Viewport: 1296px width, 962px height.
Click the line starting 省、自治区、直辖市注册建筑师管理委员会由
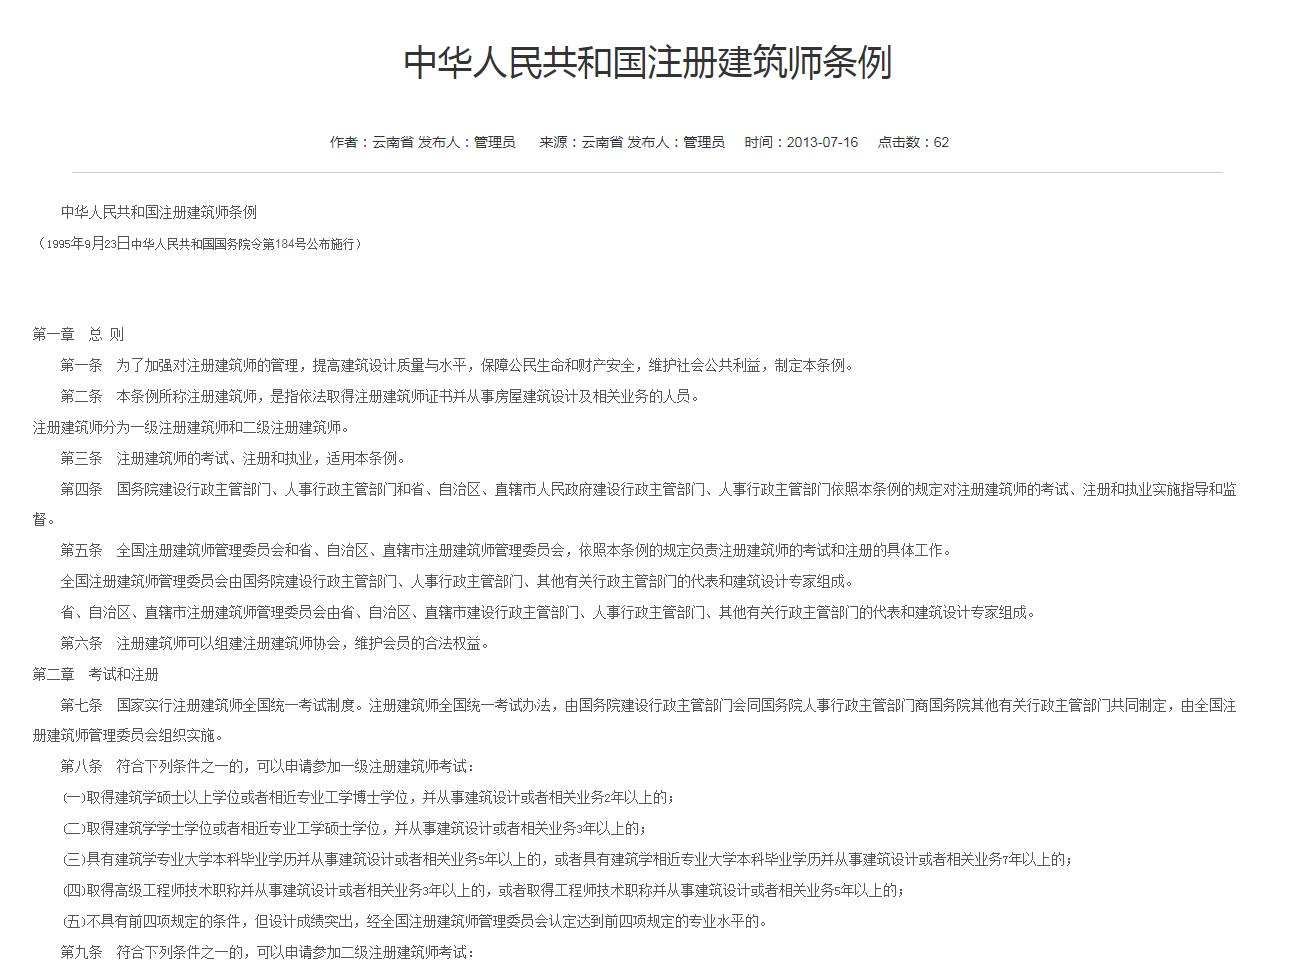pos(549,612)
